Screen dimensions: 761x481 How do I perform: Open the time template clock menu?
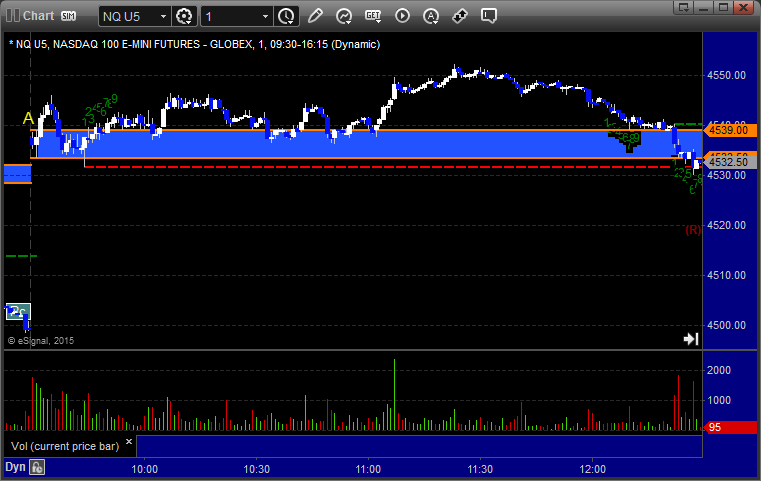pos(286,17)
